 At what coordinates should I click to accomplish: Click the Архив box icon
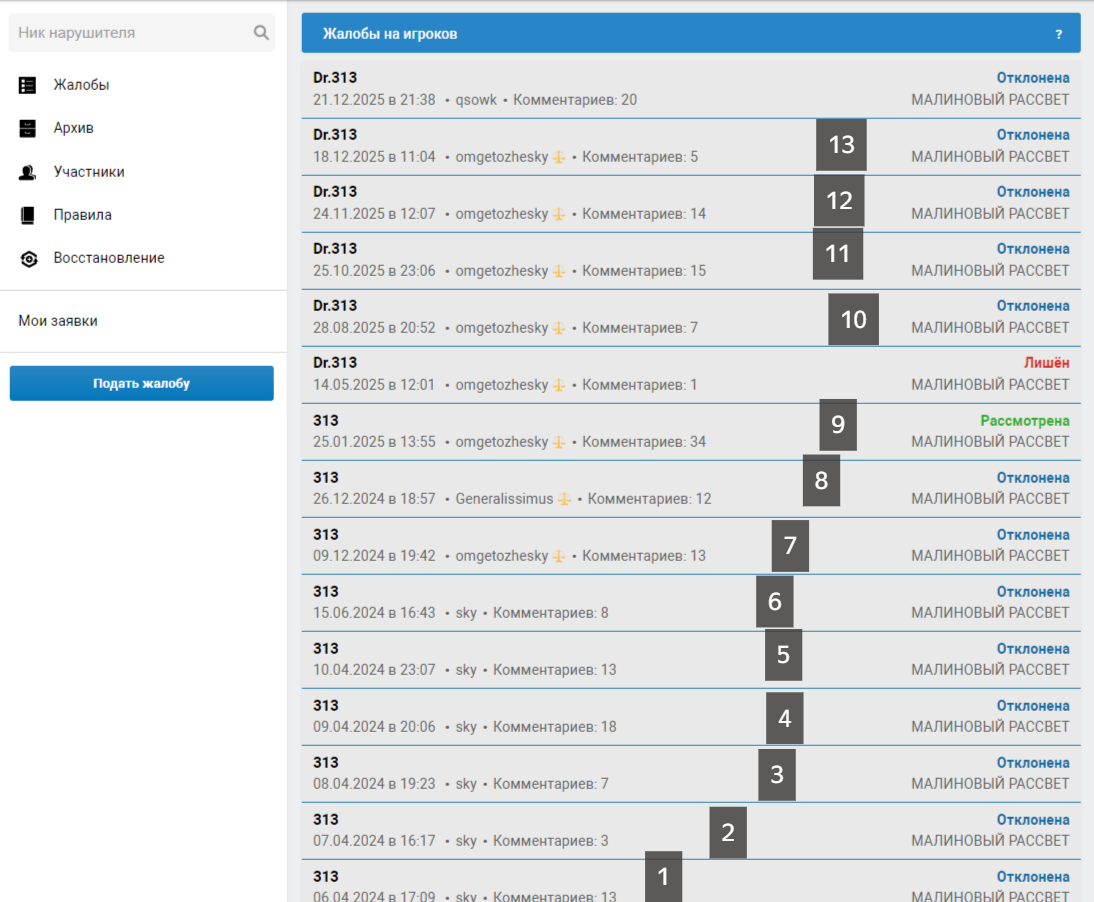(28, 129)
